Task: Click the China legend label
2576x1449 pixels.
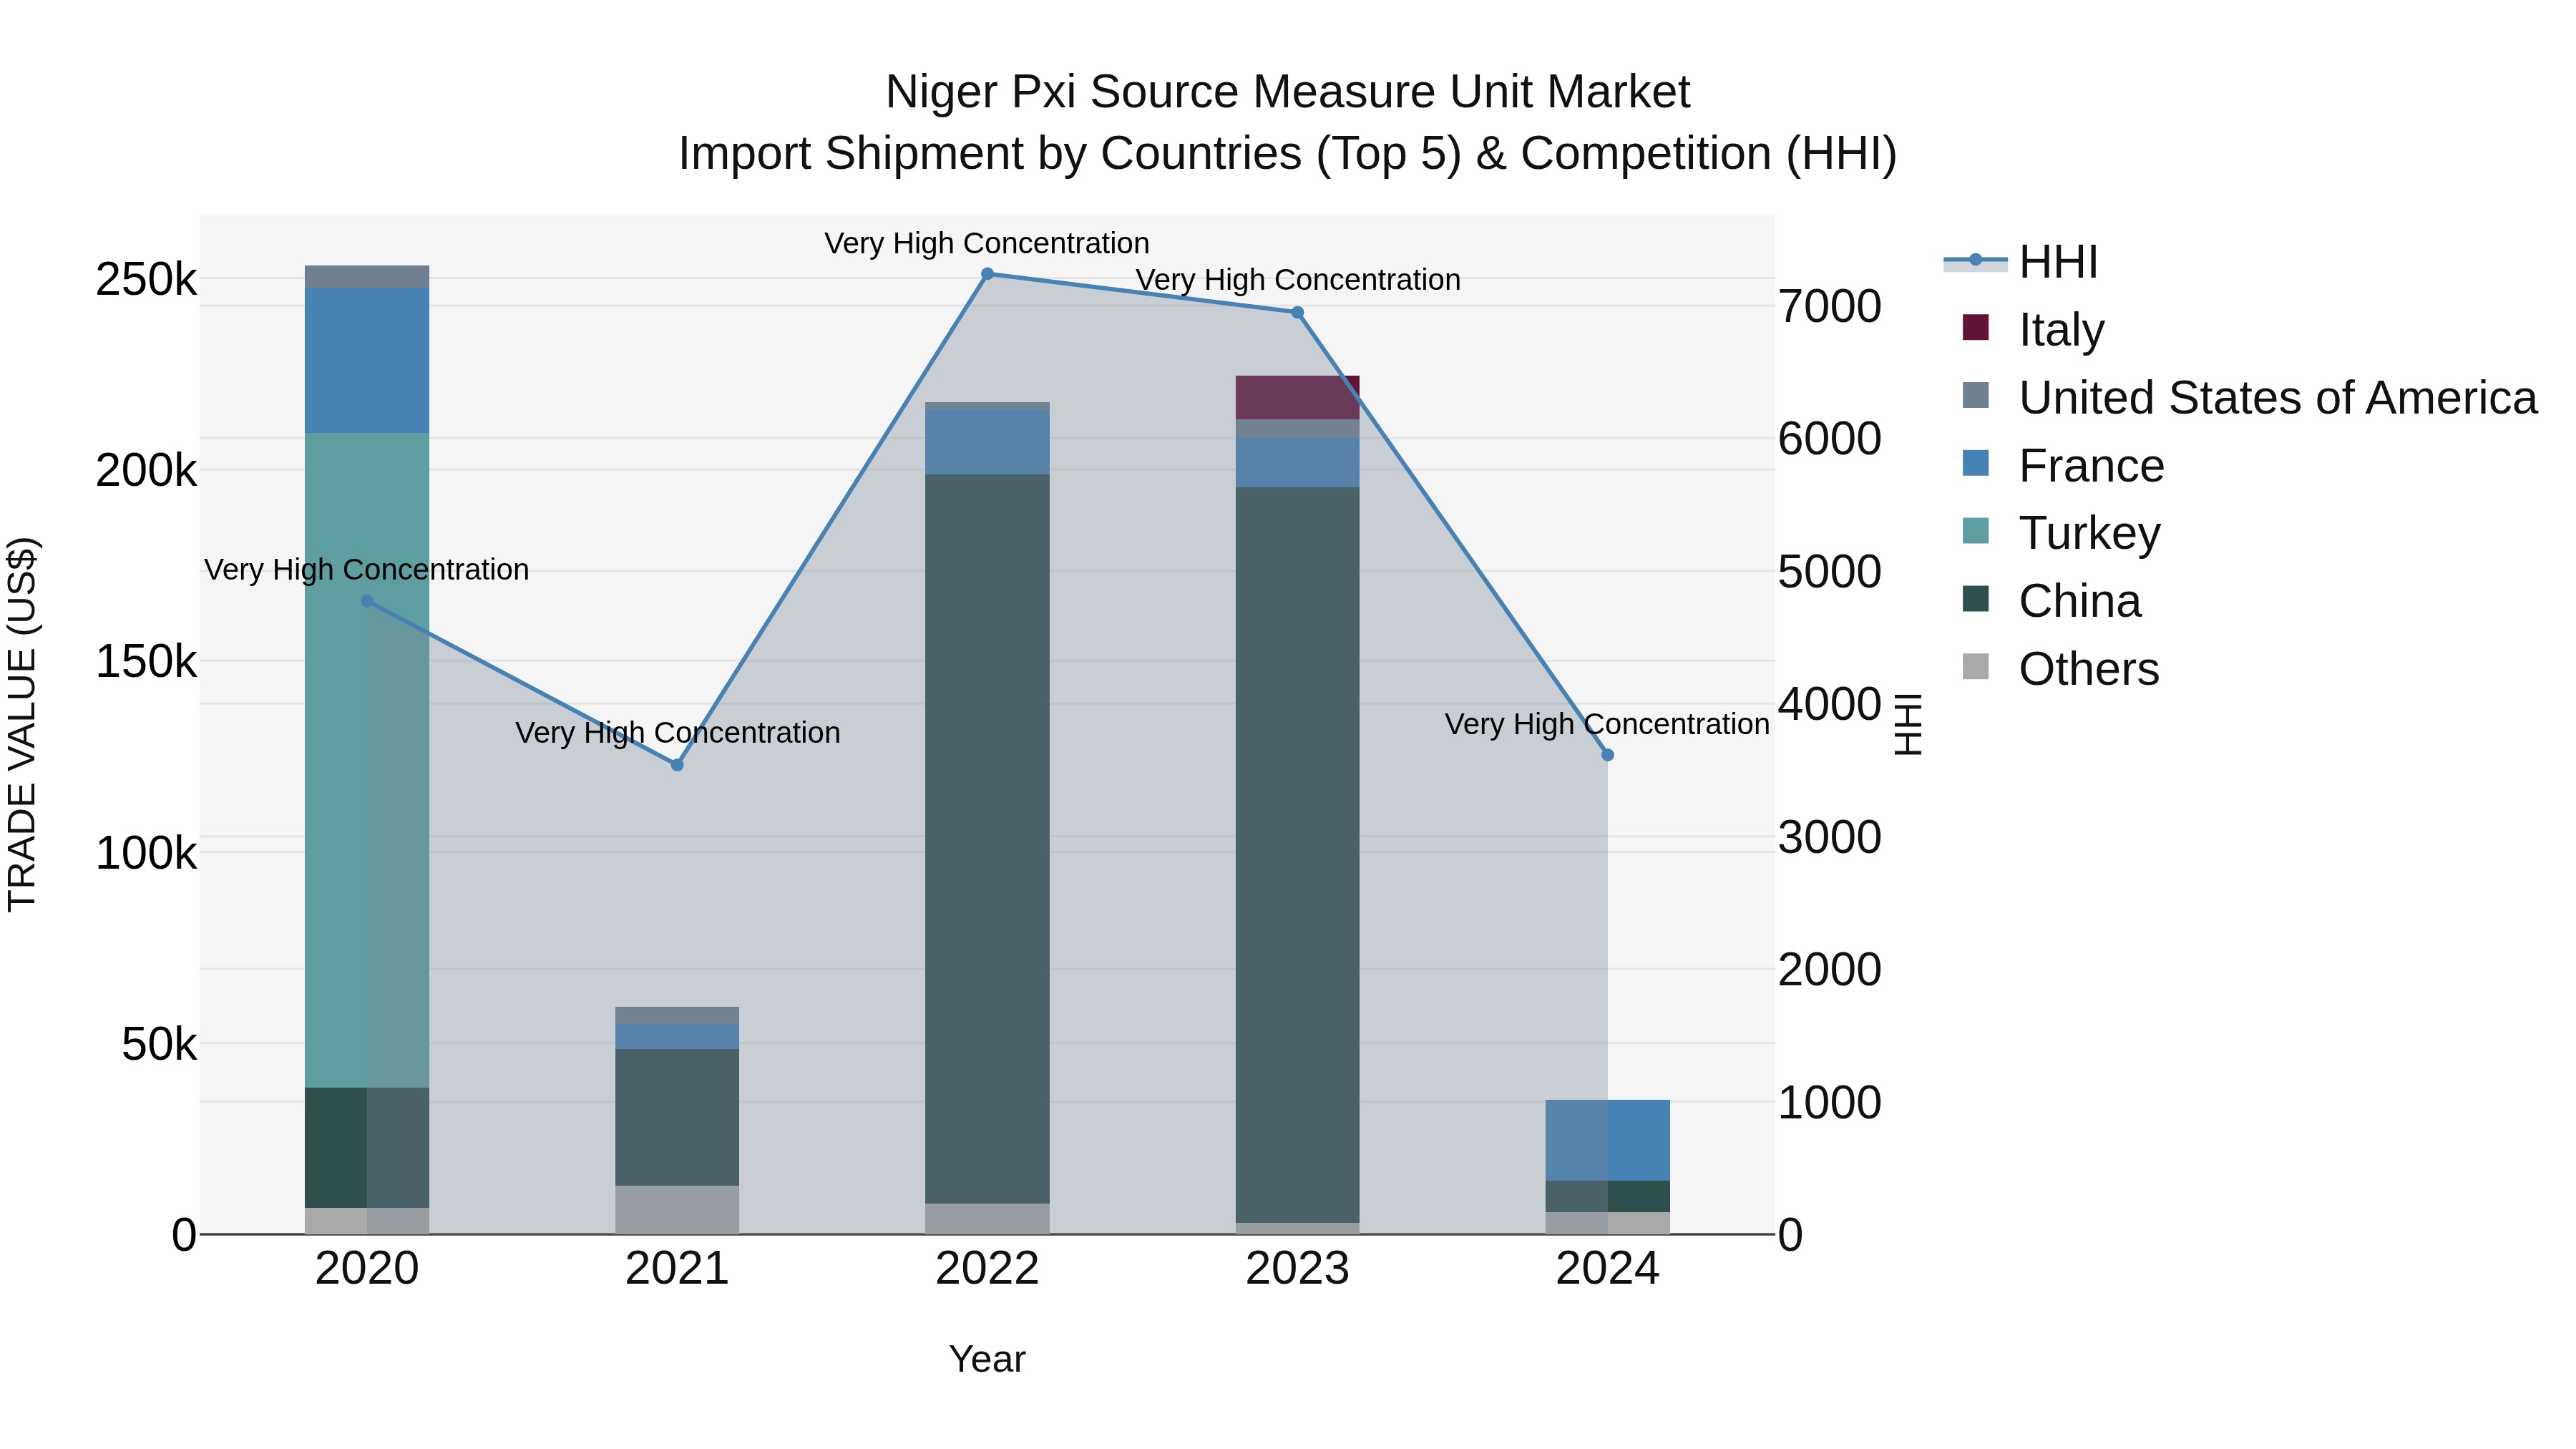Action: click(x=2080, y=601)
